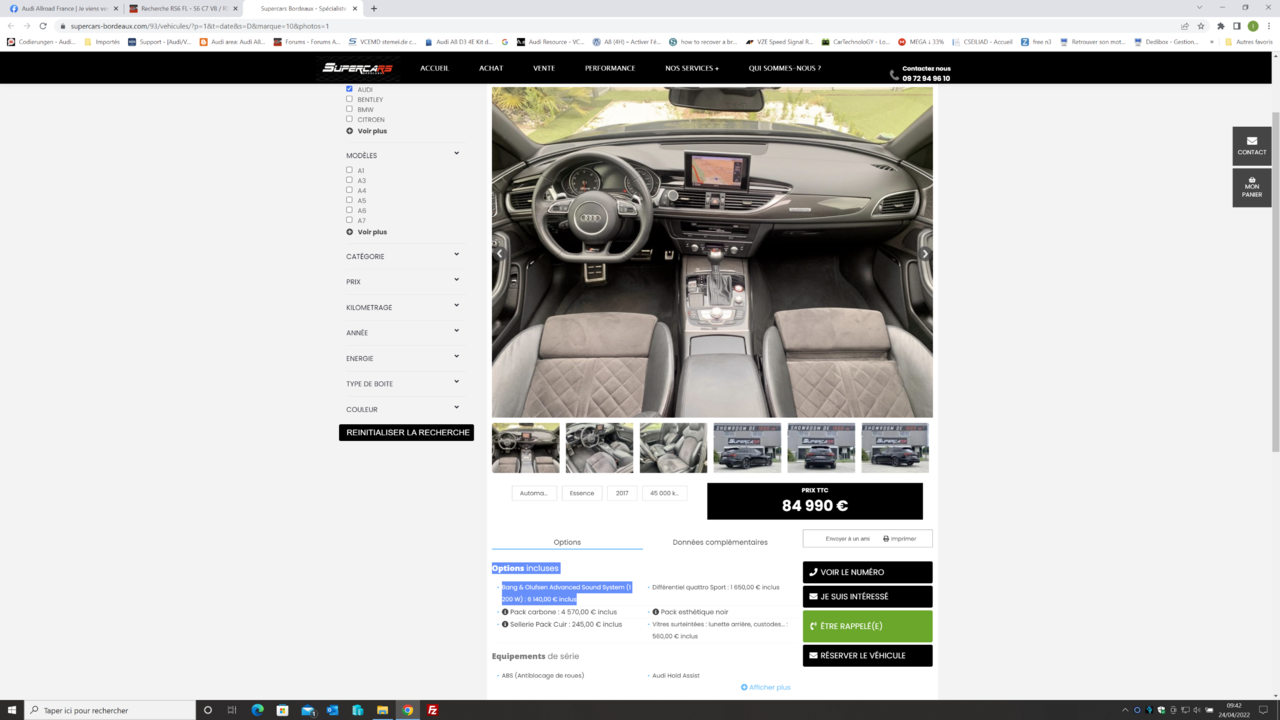Click REINITIALISER LA RECHERCHE button

pos(407,433)
